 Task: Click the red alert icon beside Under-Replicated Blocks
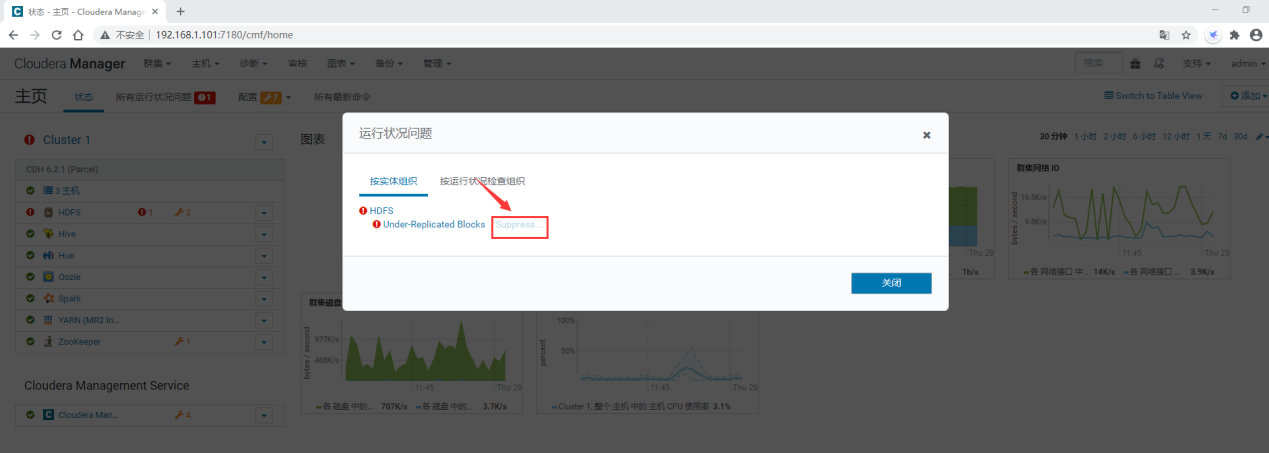377,225
